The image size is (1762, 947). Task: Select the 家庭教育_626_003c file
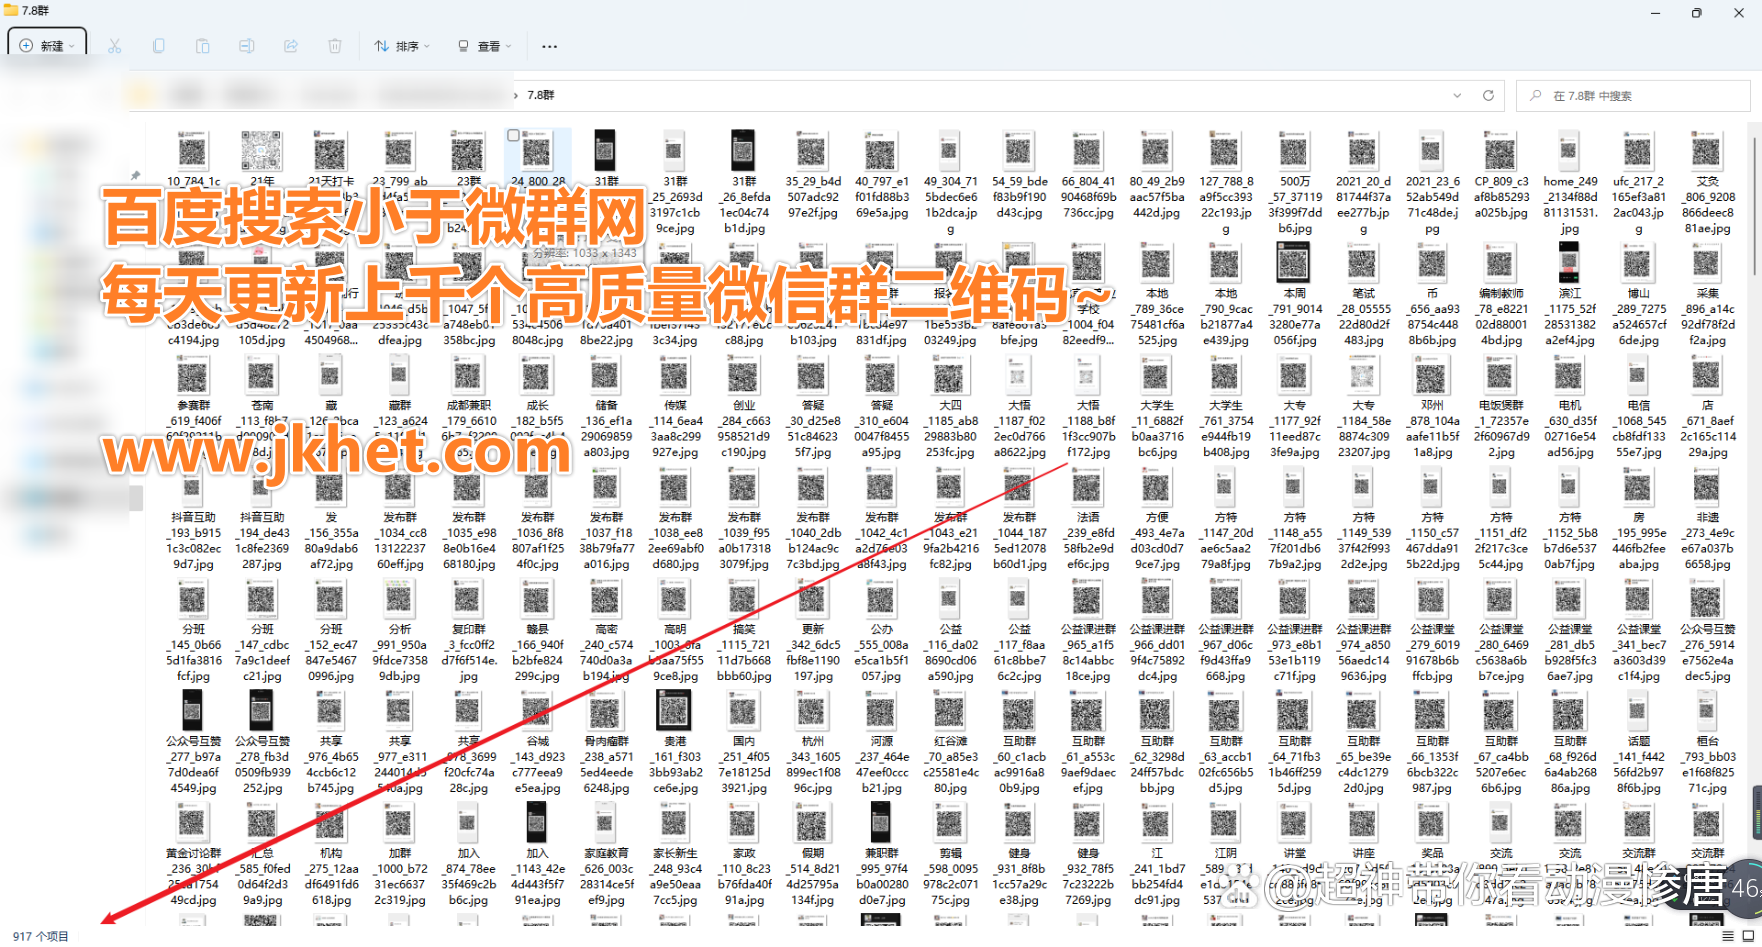click(x=606, y=854)
